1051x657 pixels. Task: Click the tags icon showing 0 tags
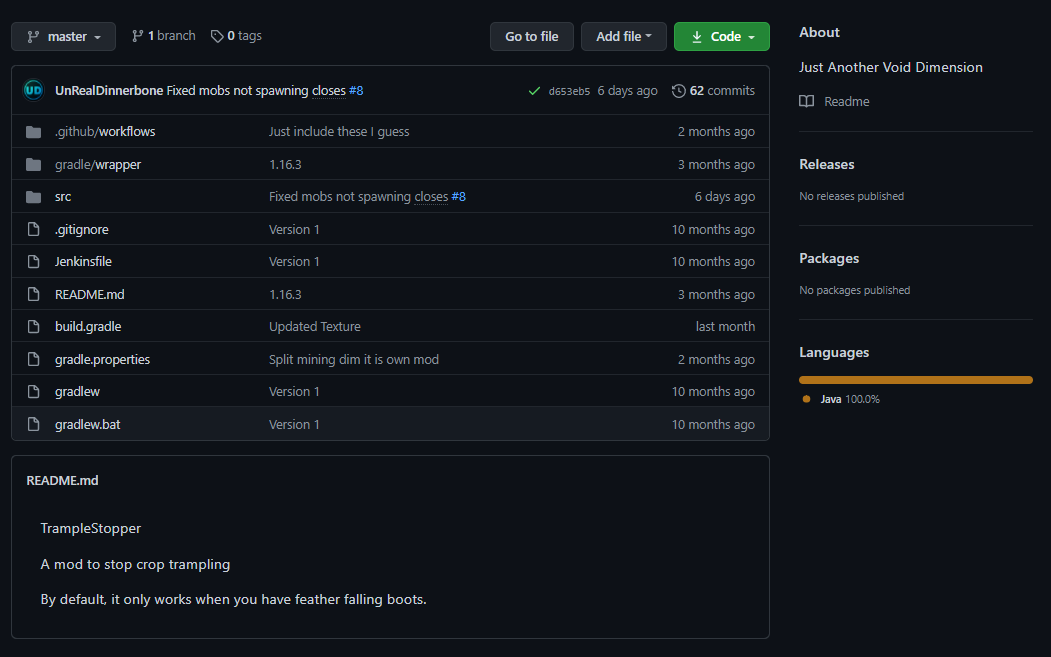tap(217, 35)
